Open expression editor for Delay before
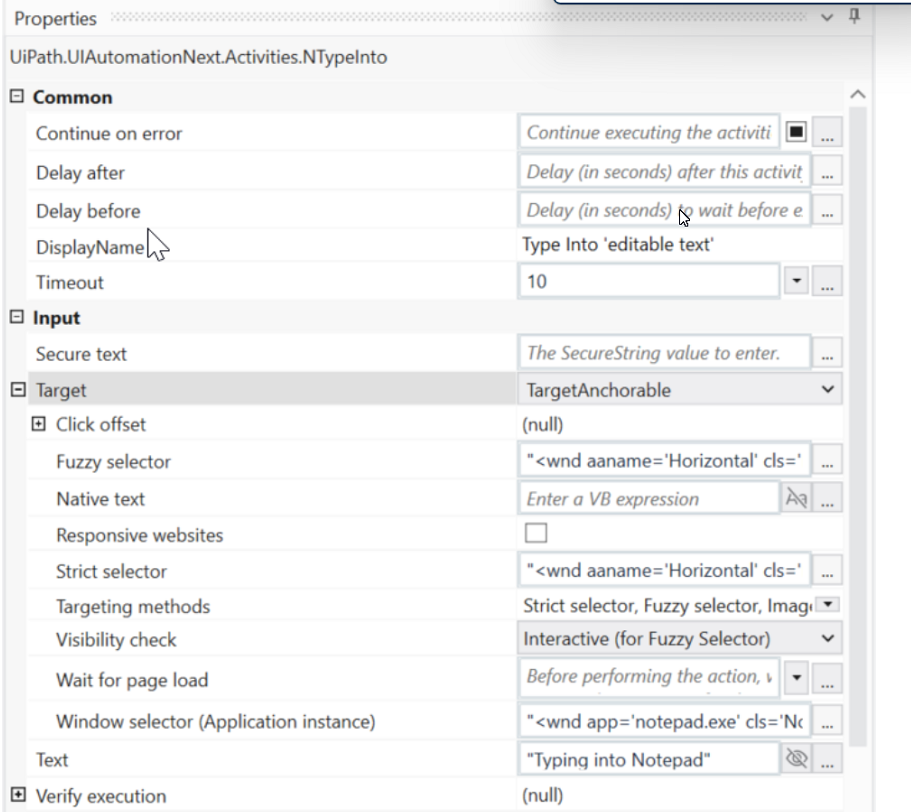This screenshot has width=911, height=812. click(x=827, y=211)
